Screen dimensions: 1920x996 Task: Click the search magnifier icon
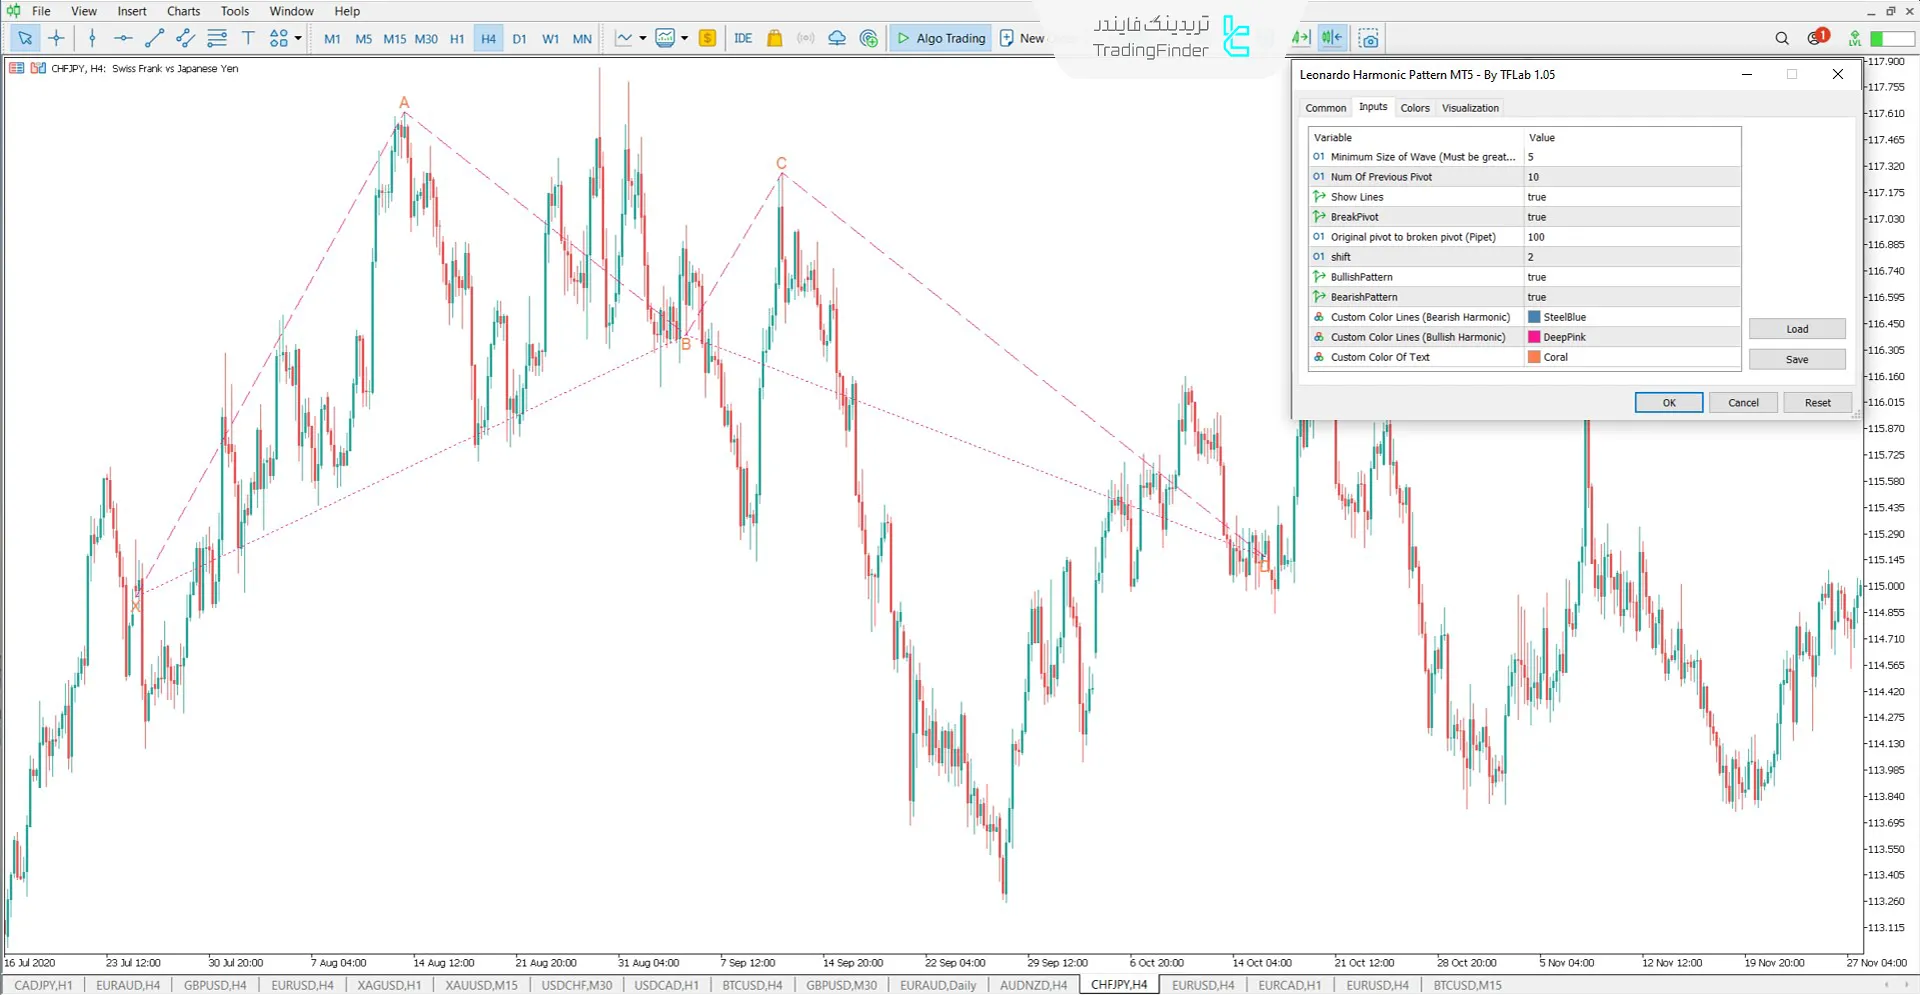point(1781,38)
